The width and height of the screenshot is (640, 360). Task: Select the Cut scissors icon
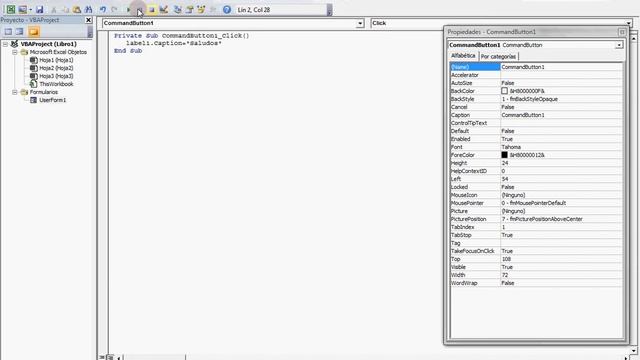coord(53,9)
